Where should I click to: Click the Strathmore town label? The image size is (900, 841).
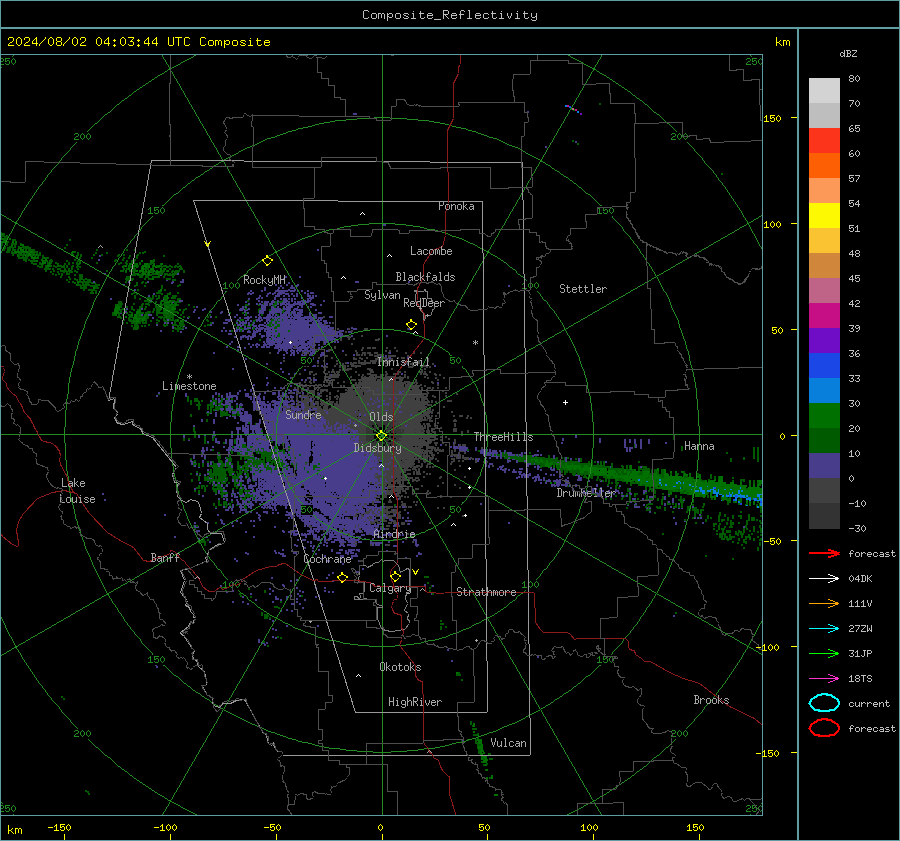click(486, 592)
